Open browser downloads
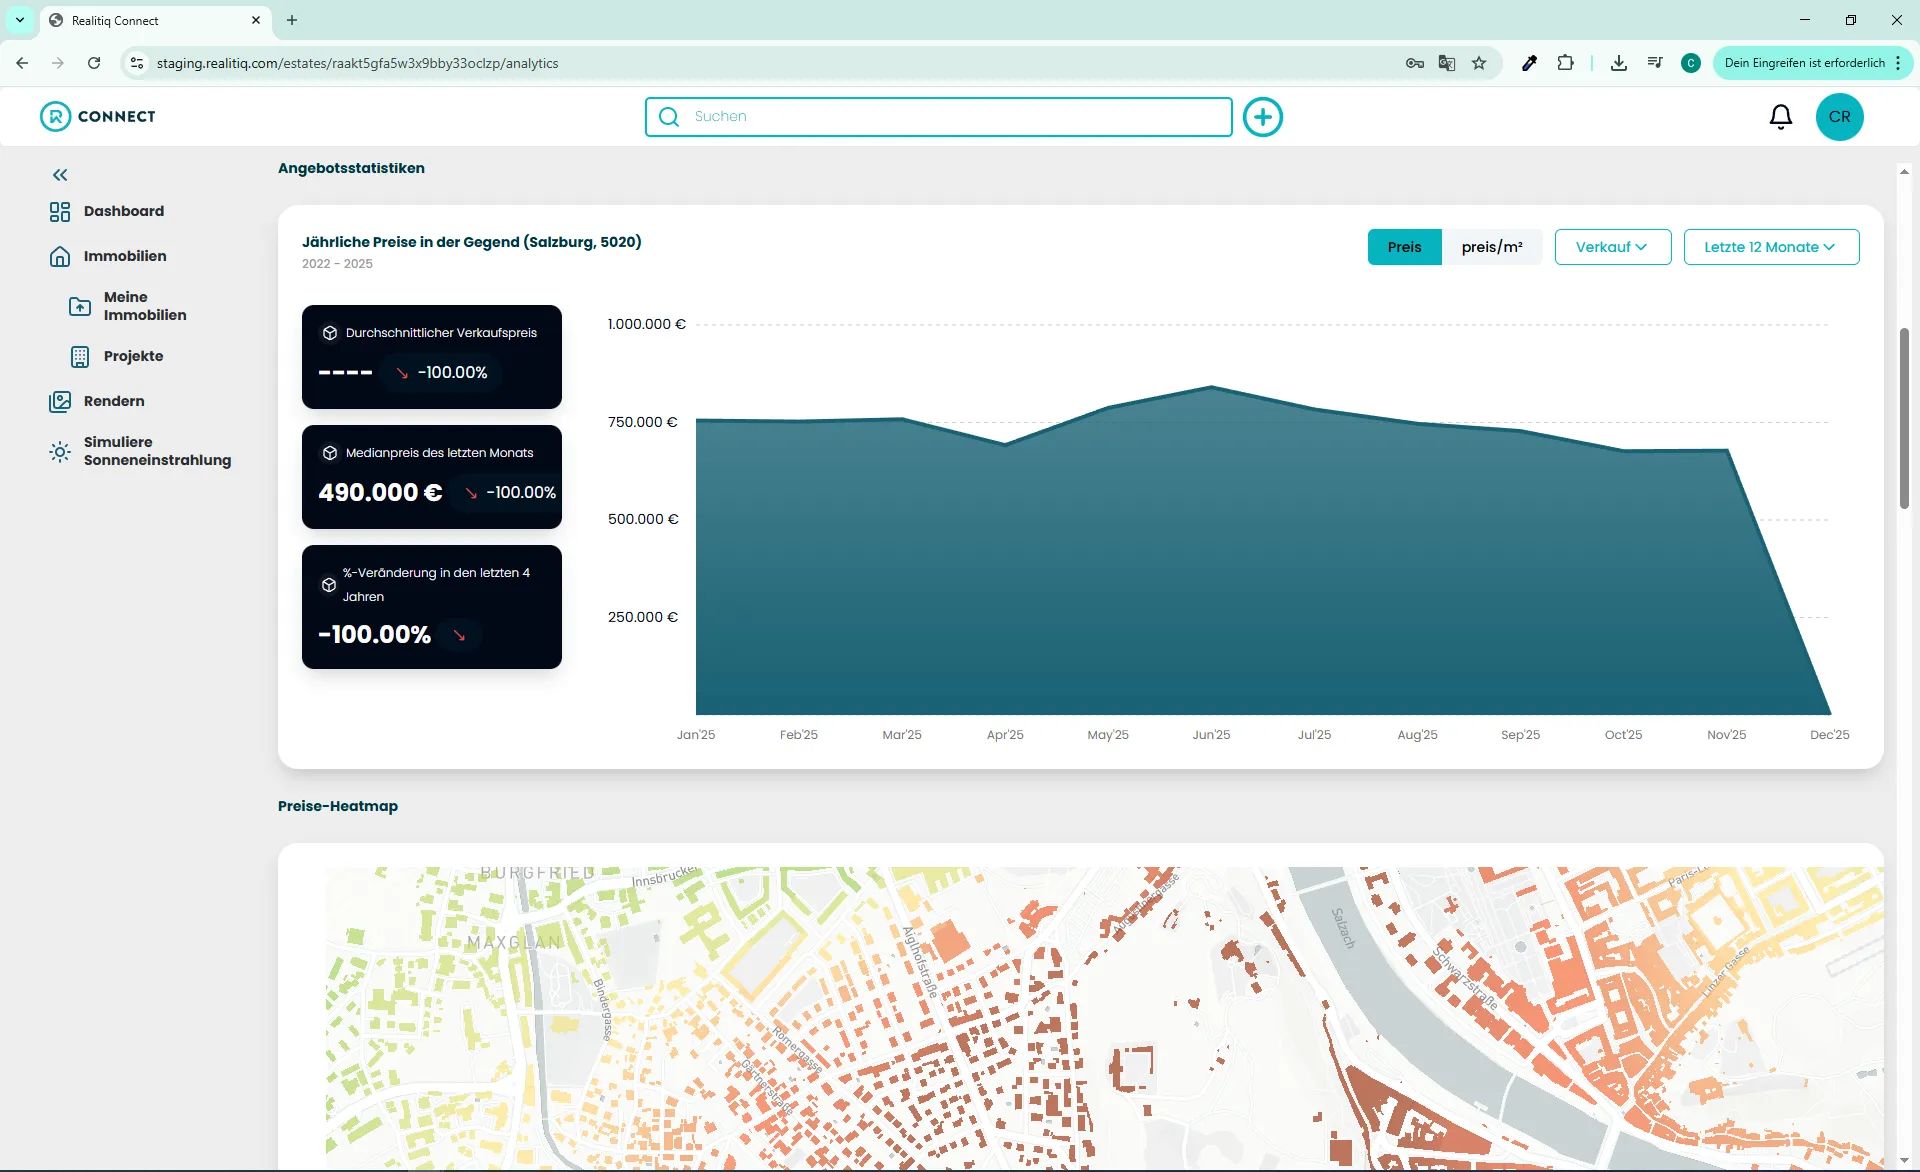Image resolution: width=1920 pixels, height=1172 pixels. click(1618, 63)
